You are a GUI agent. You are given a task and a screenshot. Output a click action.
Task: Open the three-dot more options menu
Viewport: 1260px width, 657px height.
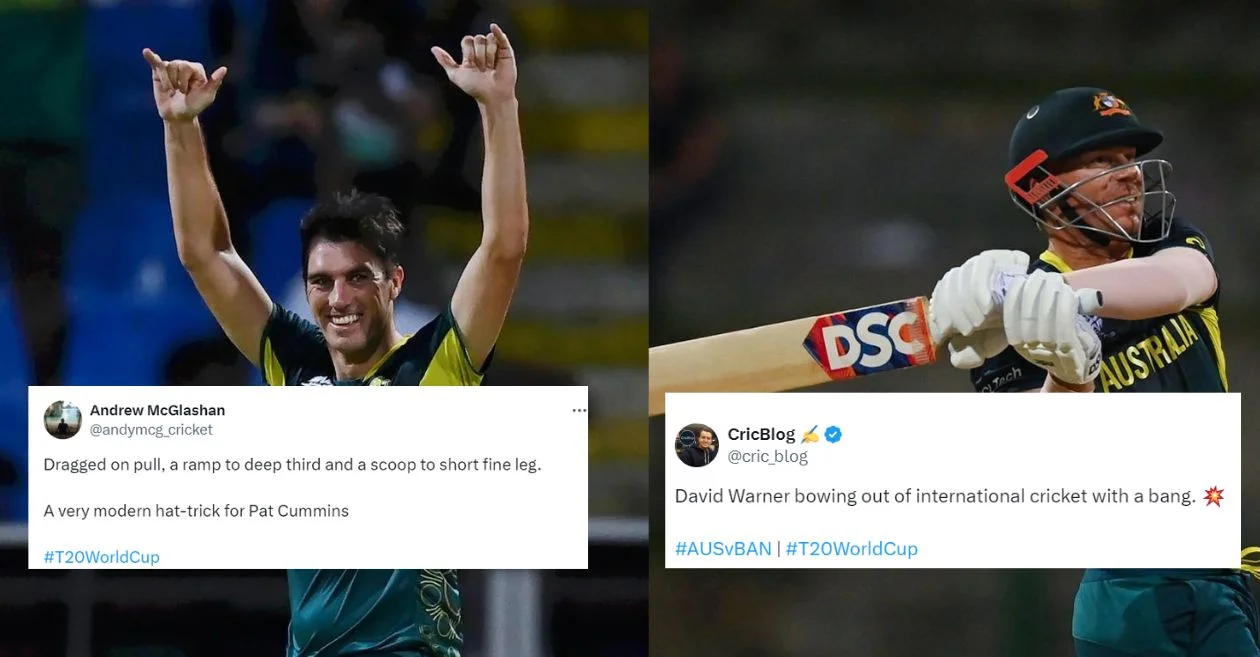coord(579,411)
